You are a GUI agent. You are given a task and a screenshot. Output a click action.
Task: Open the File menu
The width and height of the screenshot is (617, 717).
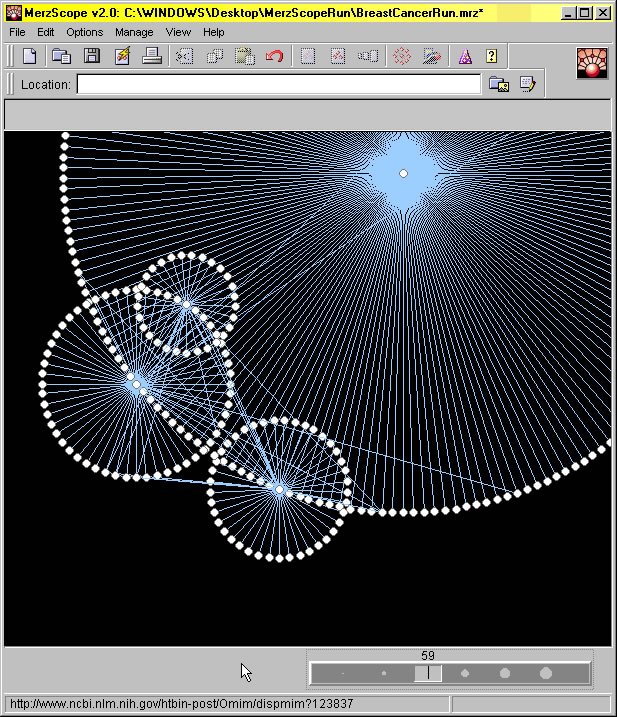click(17, 32)
